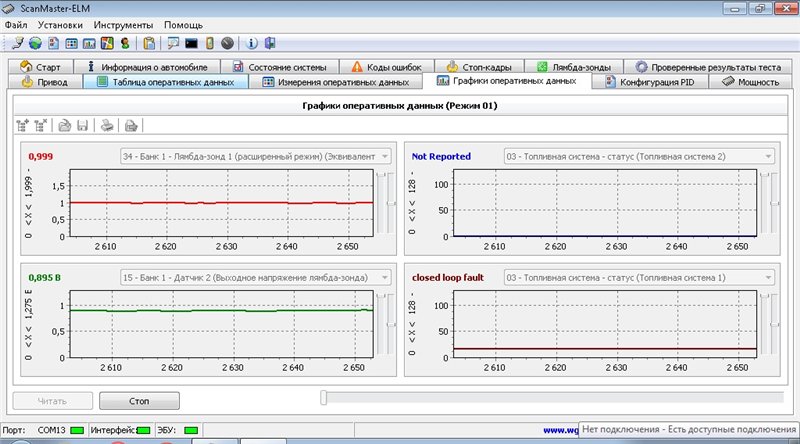Switch to the Информация о автомобиле tab

coord(147,67)
